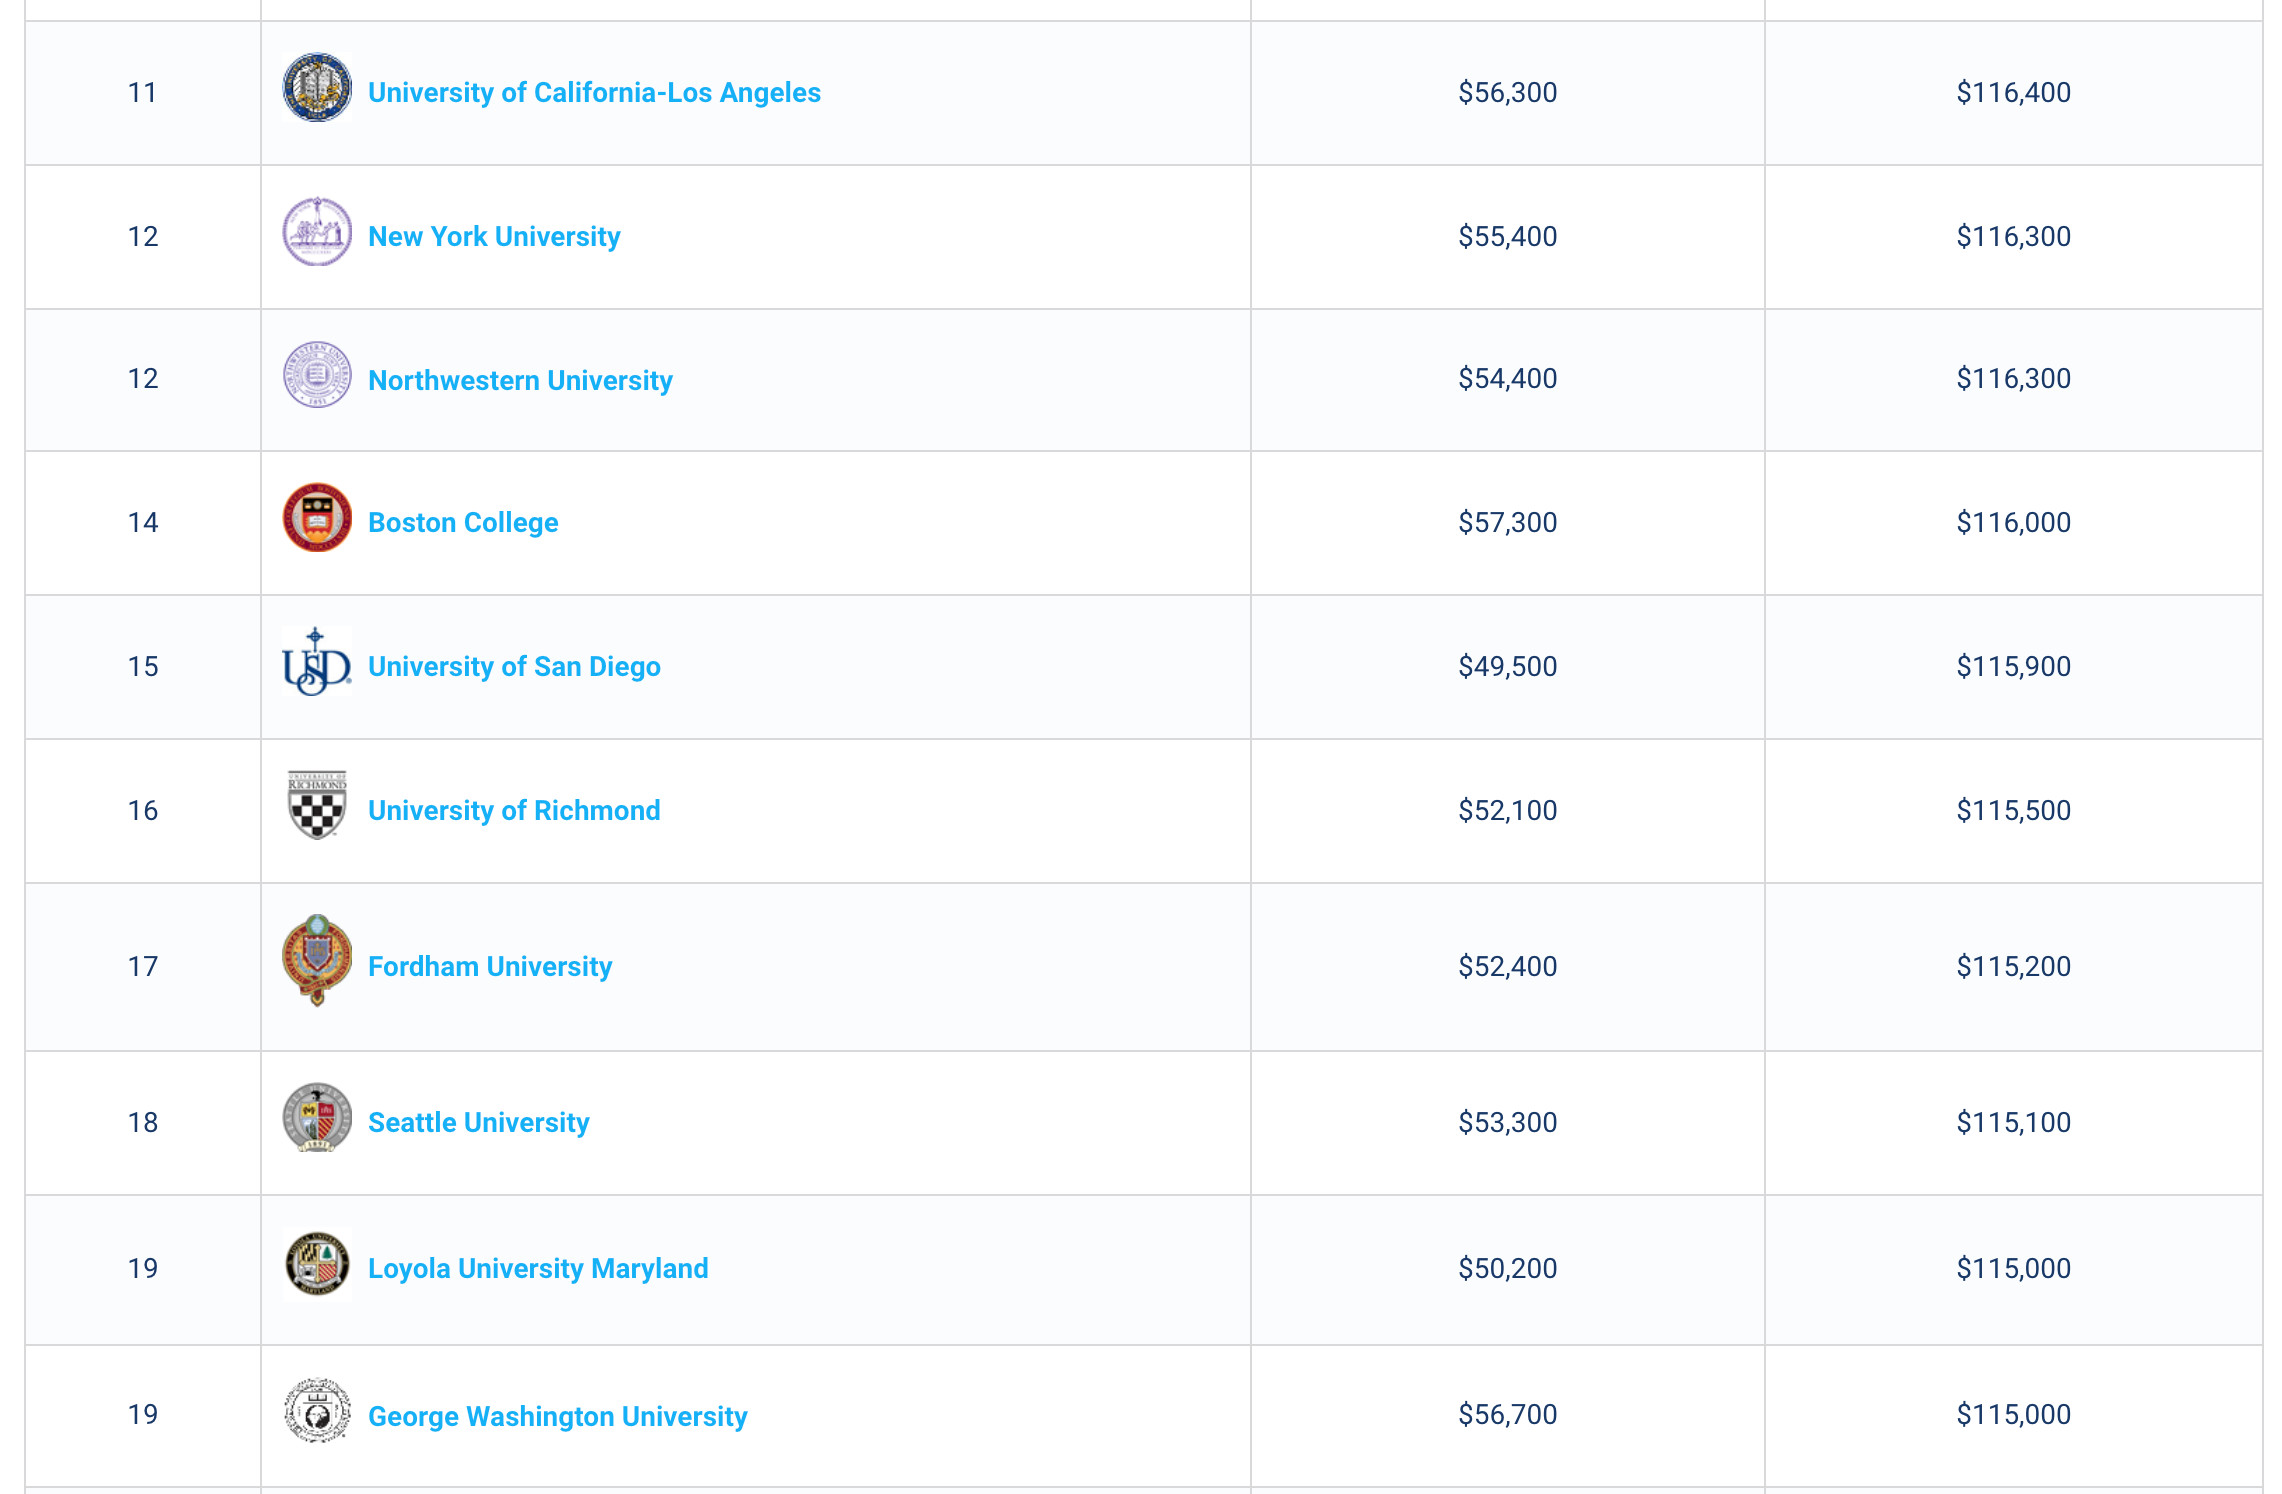Click the UCLA seal logo
Screen dimensions: 2282x1494
[x=317, y=88]
